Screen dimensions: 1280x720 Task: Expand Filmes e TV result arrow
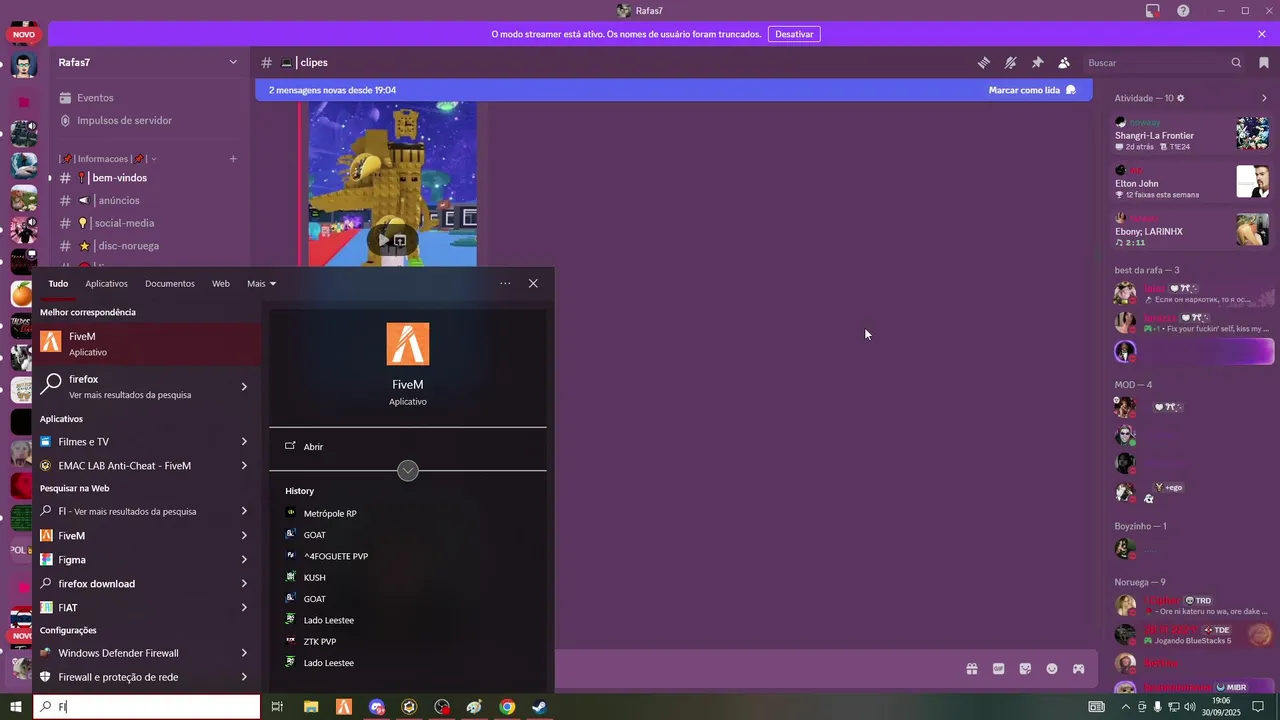click(244, 441)
